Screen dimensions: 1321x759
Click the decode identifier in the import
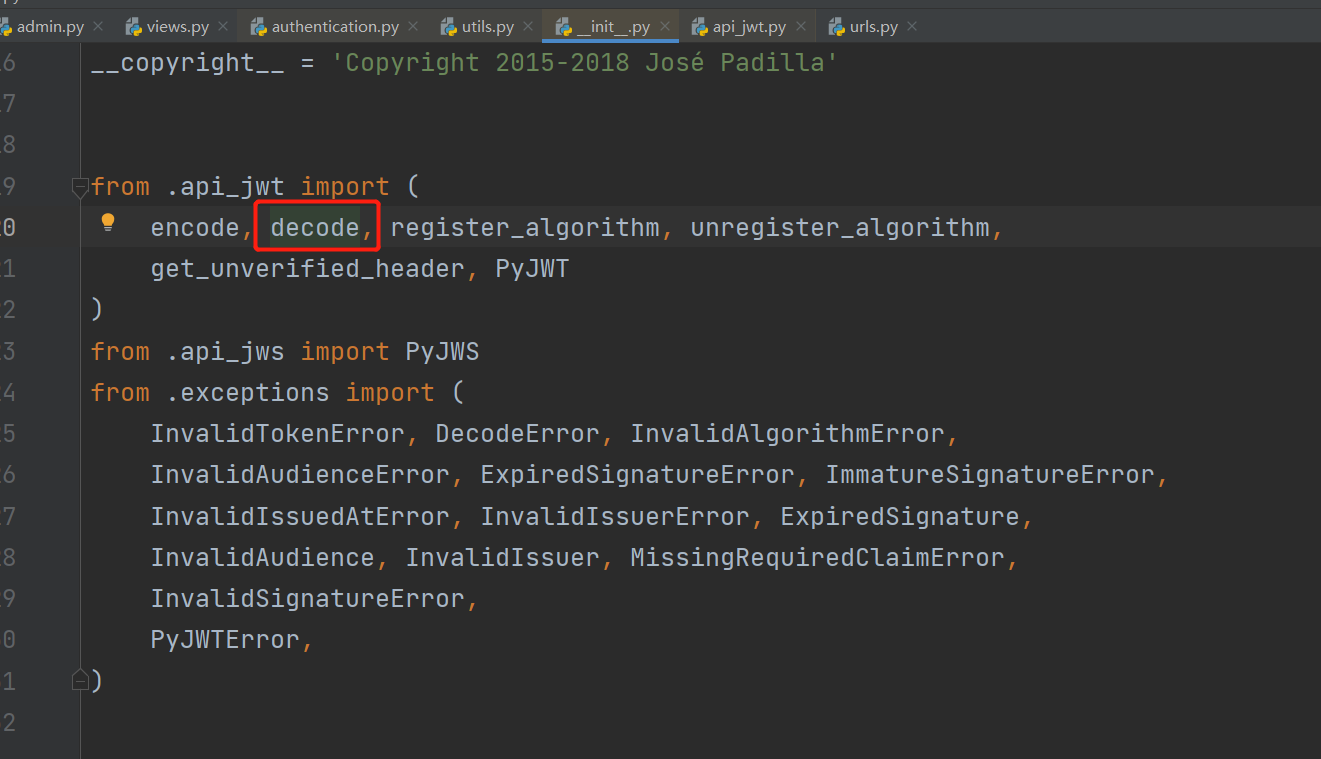point(315,228)
